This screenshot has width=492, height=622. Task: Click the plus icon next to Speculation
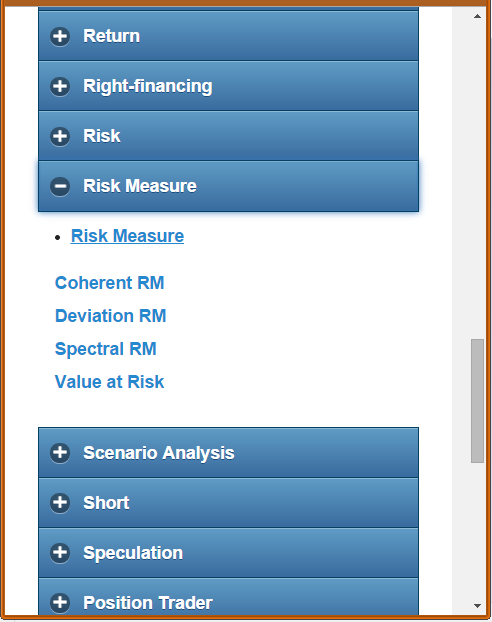pyautogui.click(x=60, y=553)
